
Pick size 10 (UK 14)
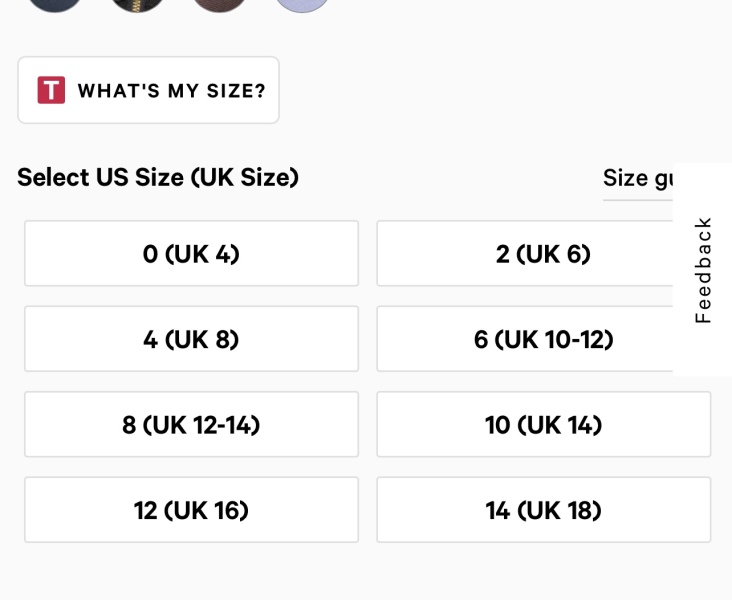tap(543, 425)
